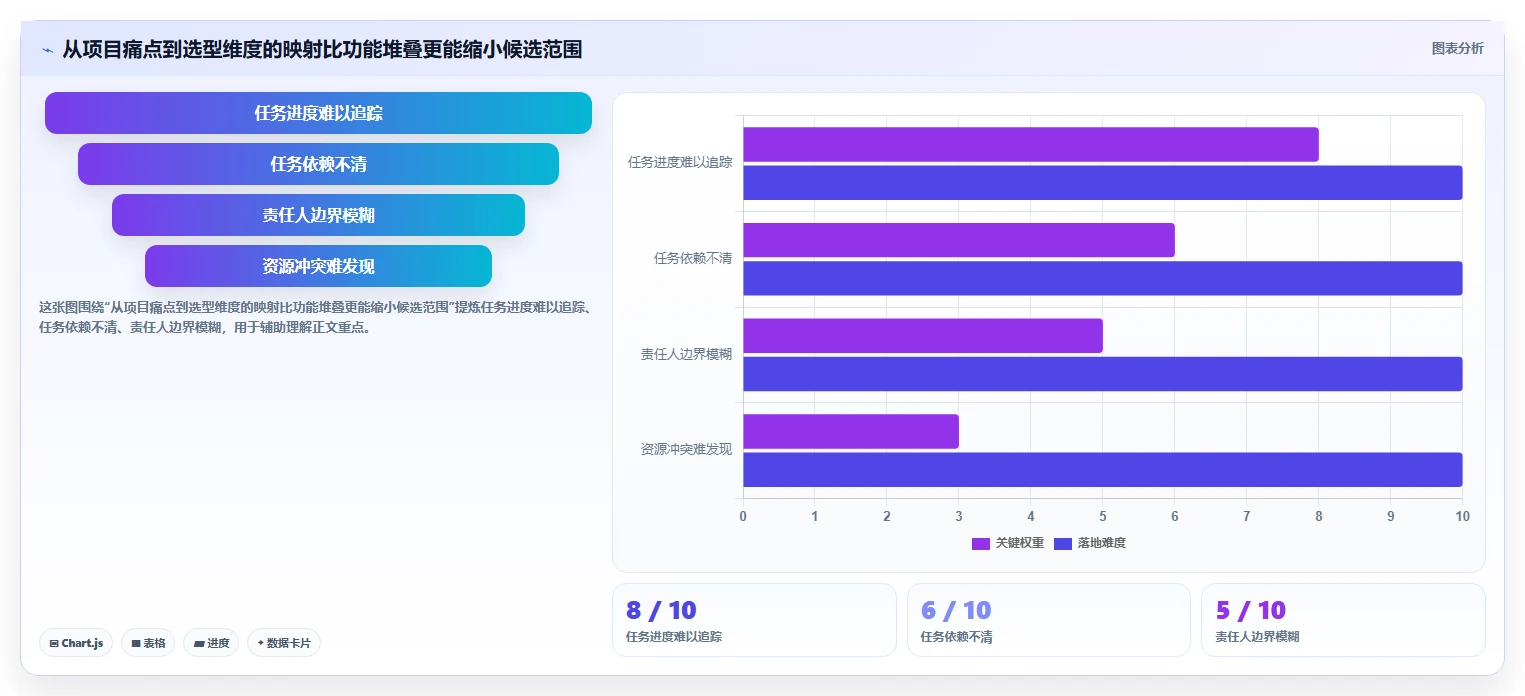Select the 任务依赖不清 funnel bar

click(318, 164)
